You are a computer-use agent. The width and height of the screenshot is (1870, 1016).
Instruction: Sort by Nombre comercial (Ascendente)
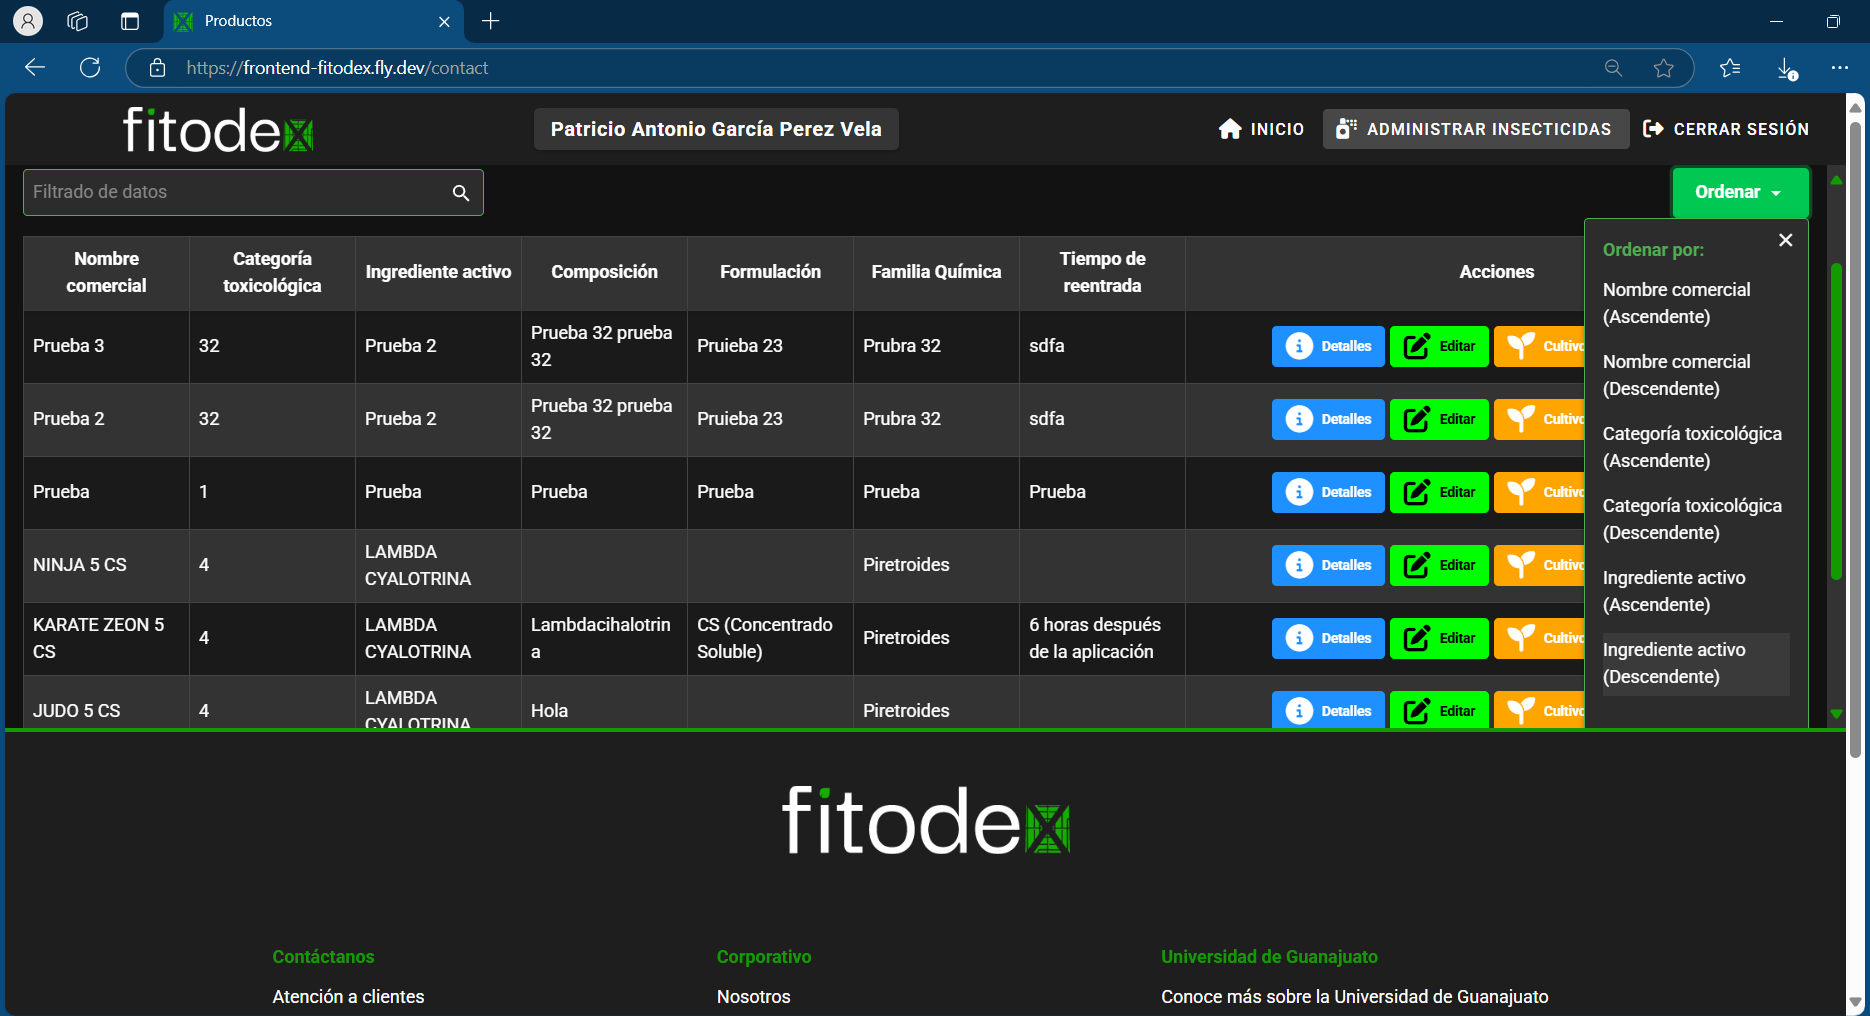(x=1696, y=303)
